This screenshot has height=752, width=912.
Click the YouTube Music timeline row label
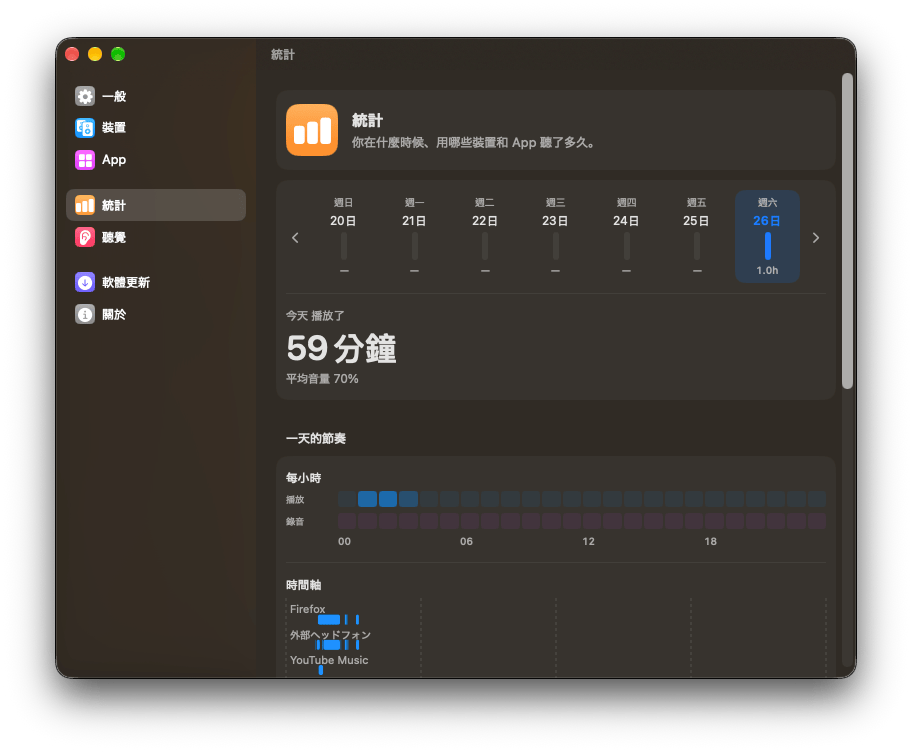pyautogui.click(x=329, y=660)
